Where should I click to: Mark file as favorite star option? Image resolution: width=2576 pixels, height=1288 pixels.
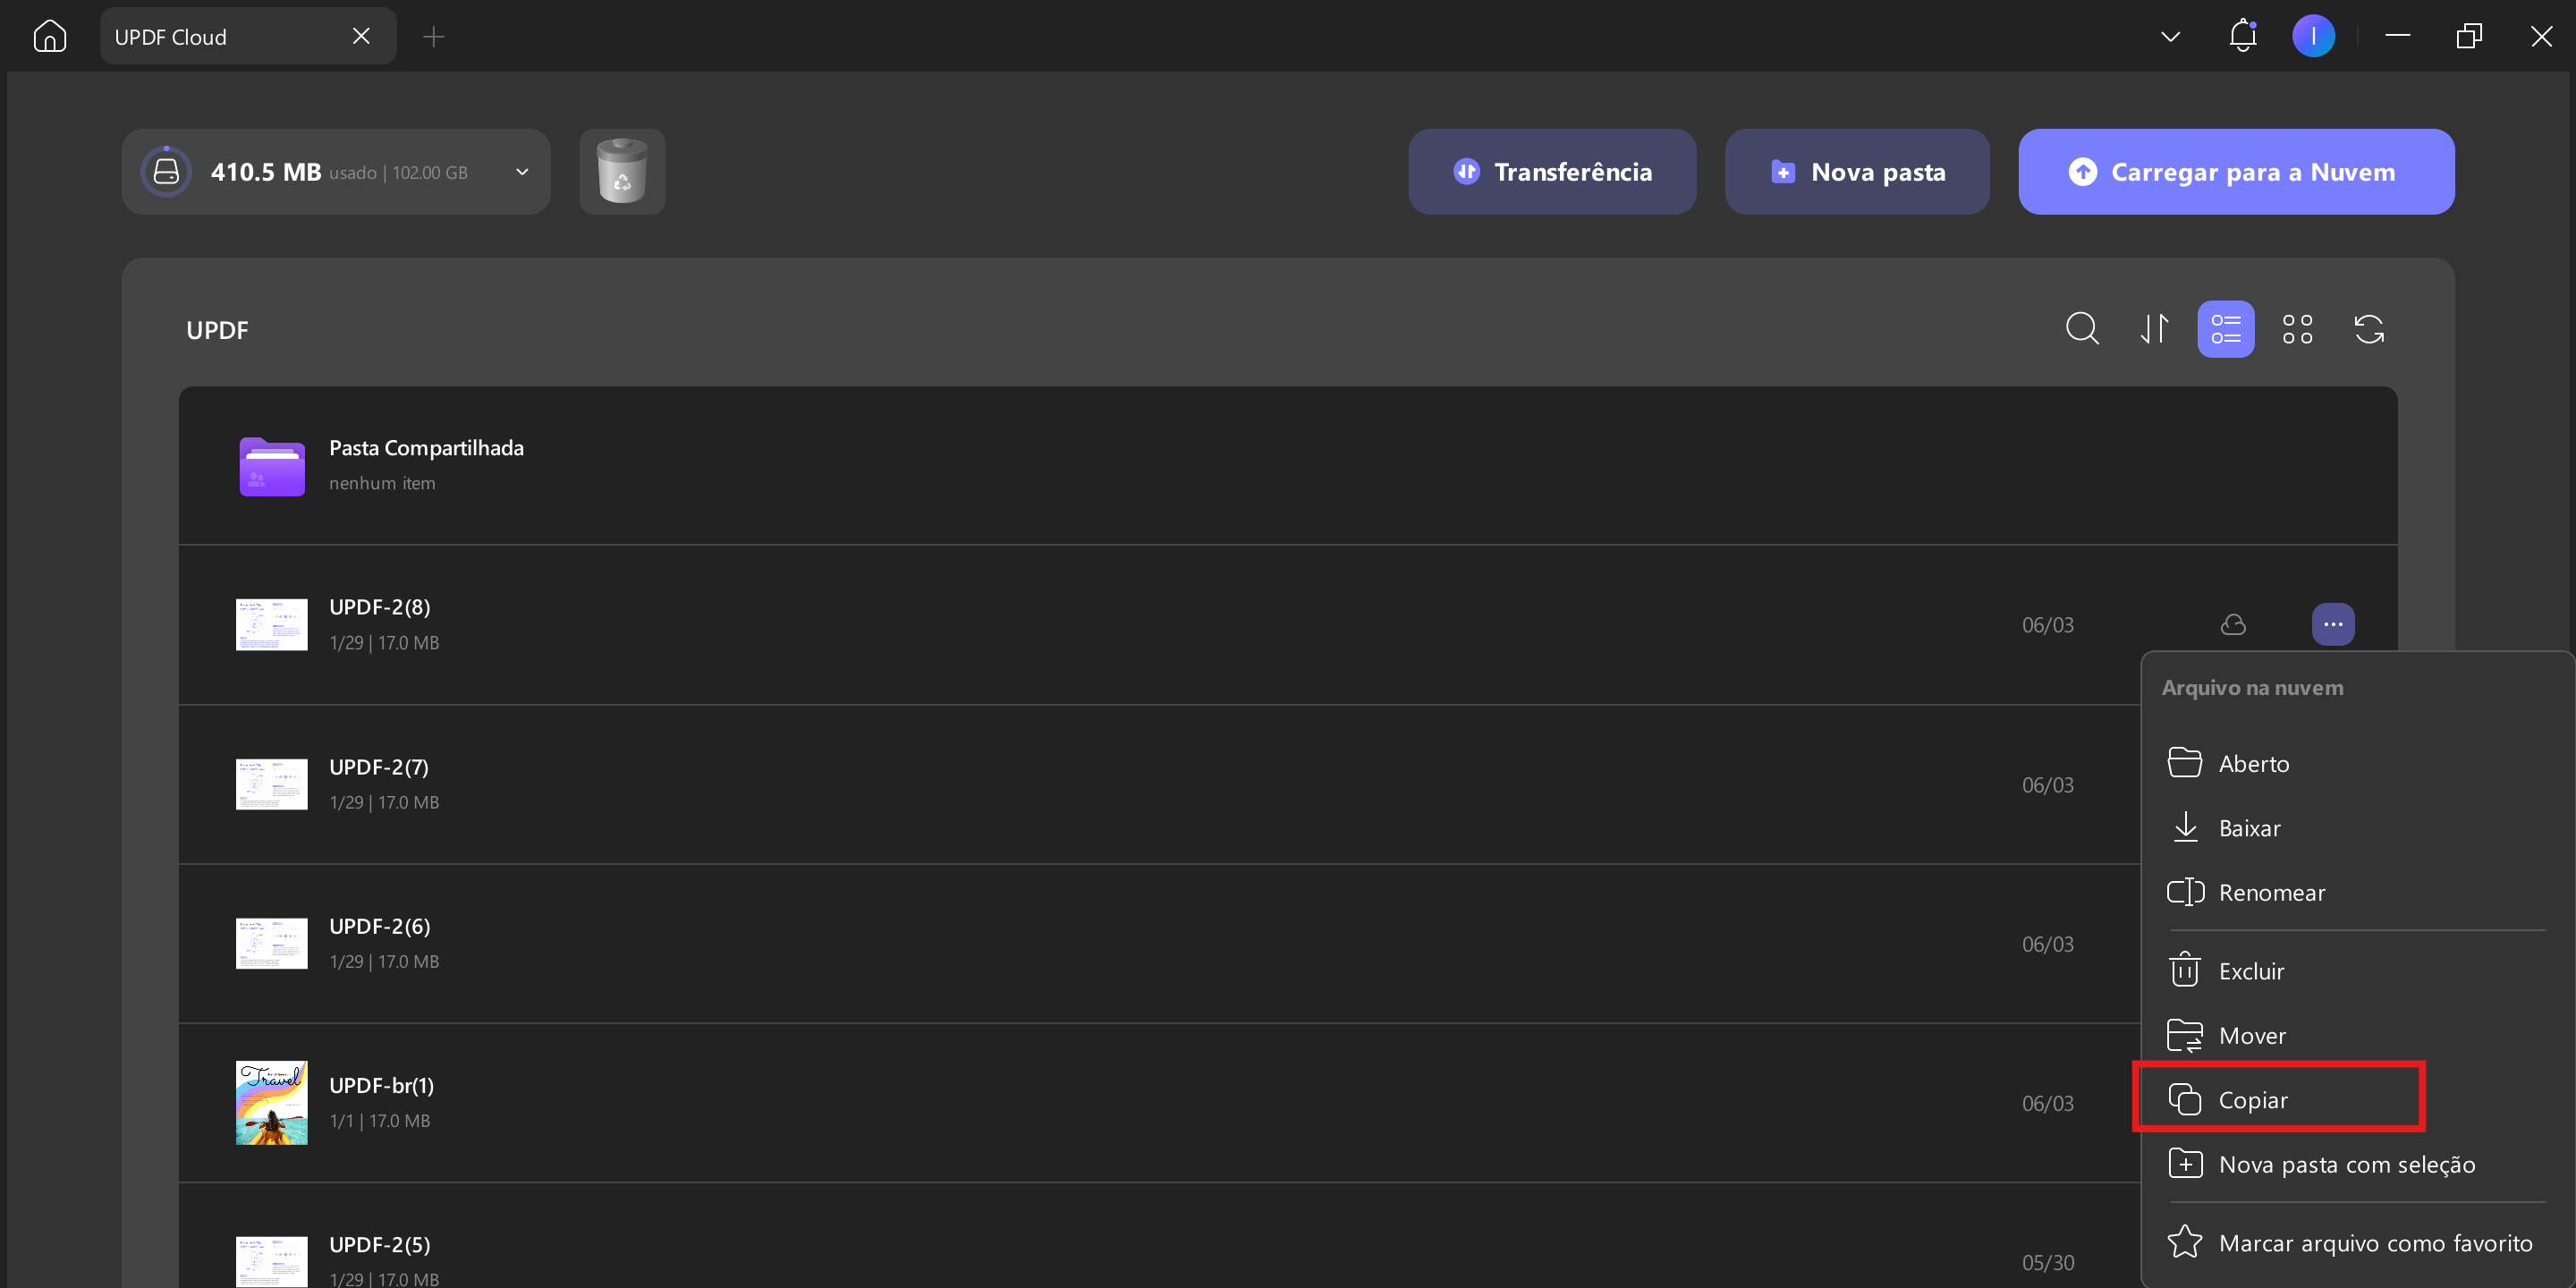[2349, 1243]
